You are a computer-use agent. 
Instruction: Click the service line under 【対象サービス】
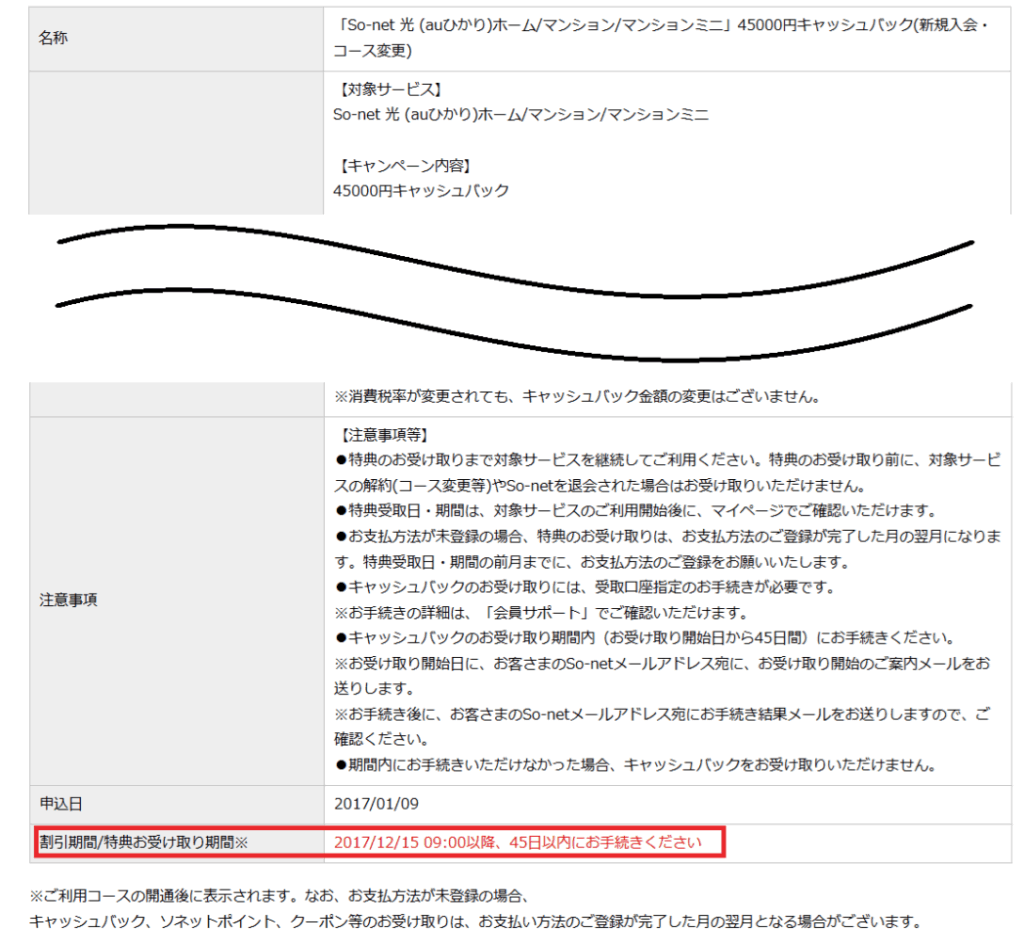(x=520, y=115)
